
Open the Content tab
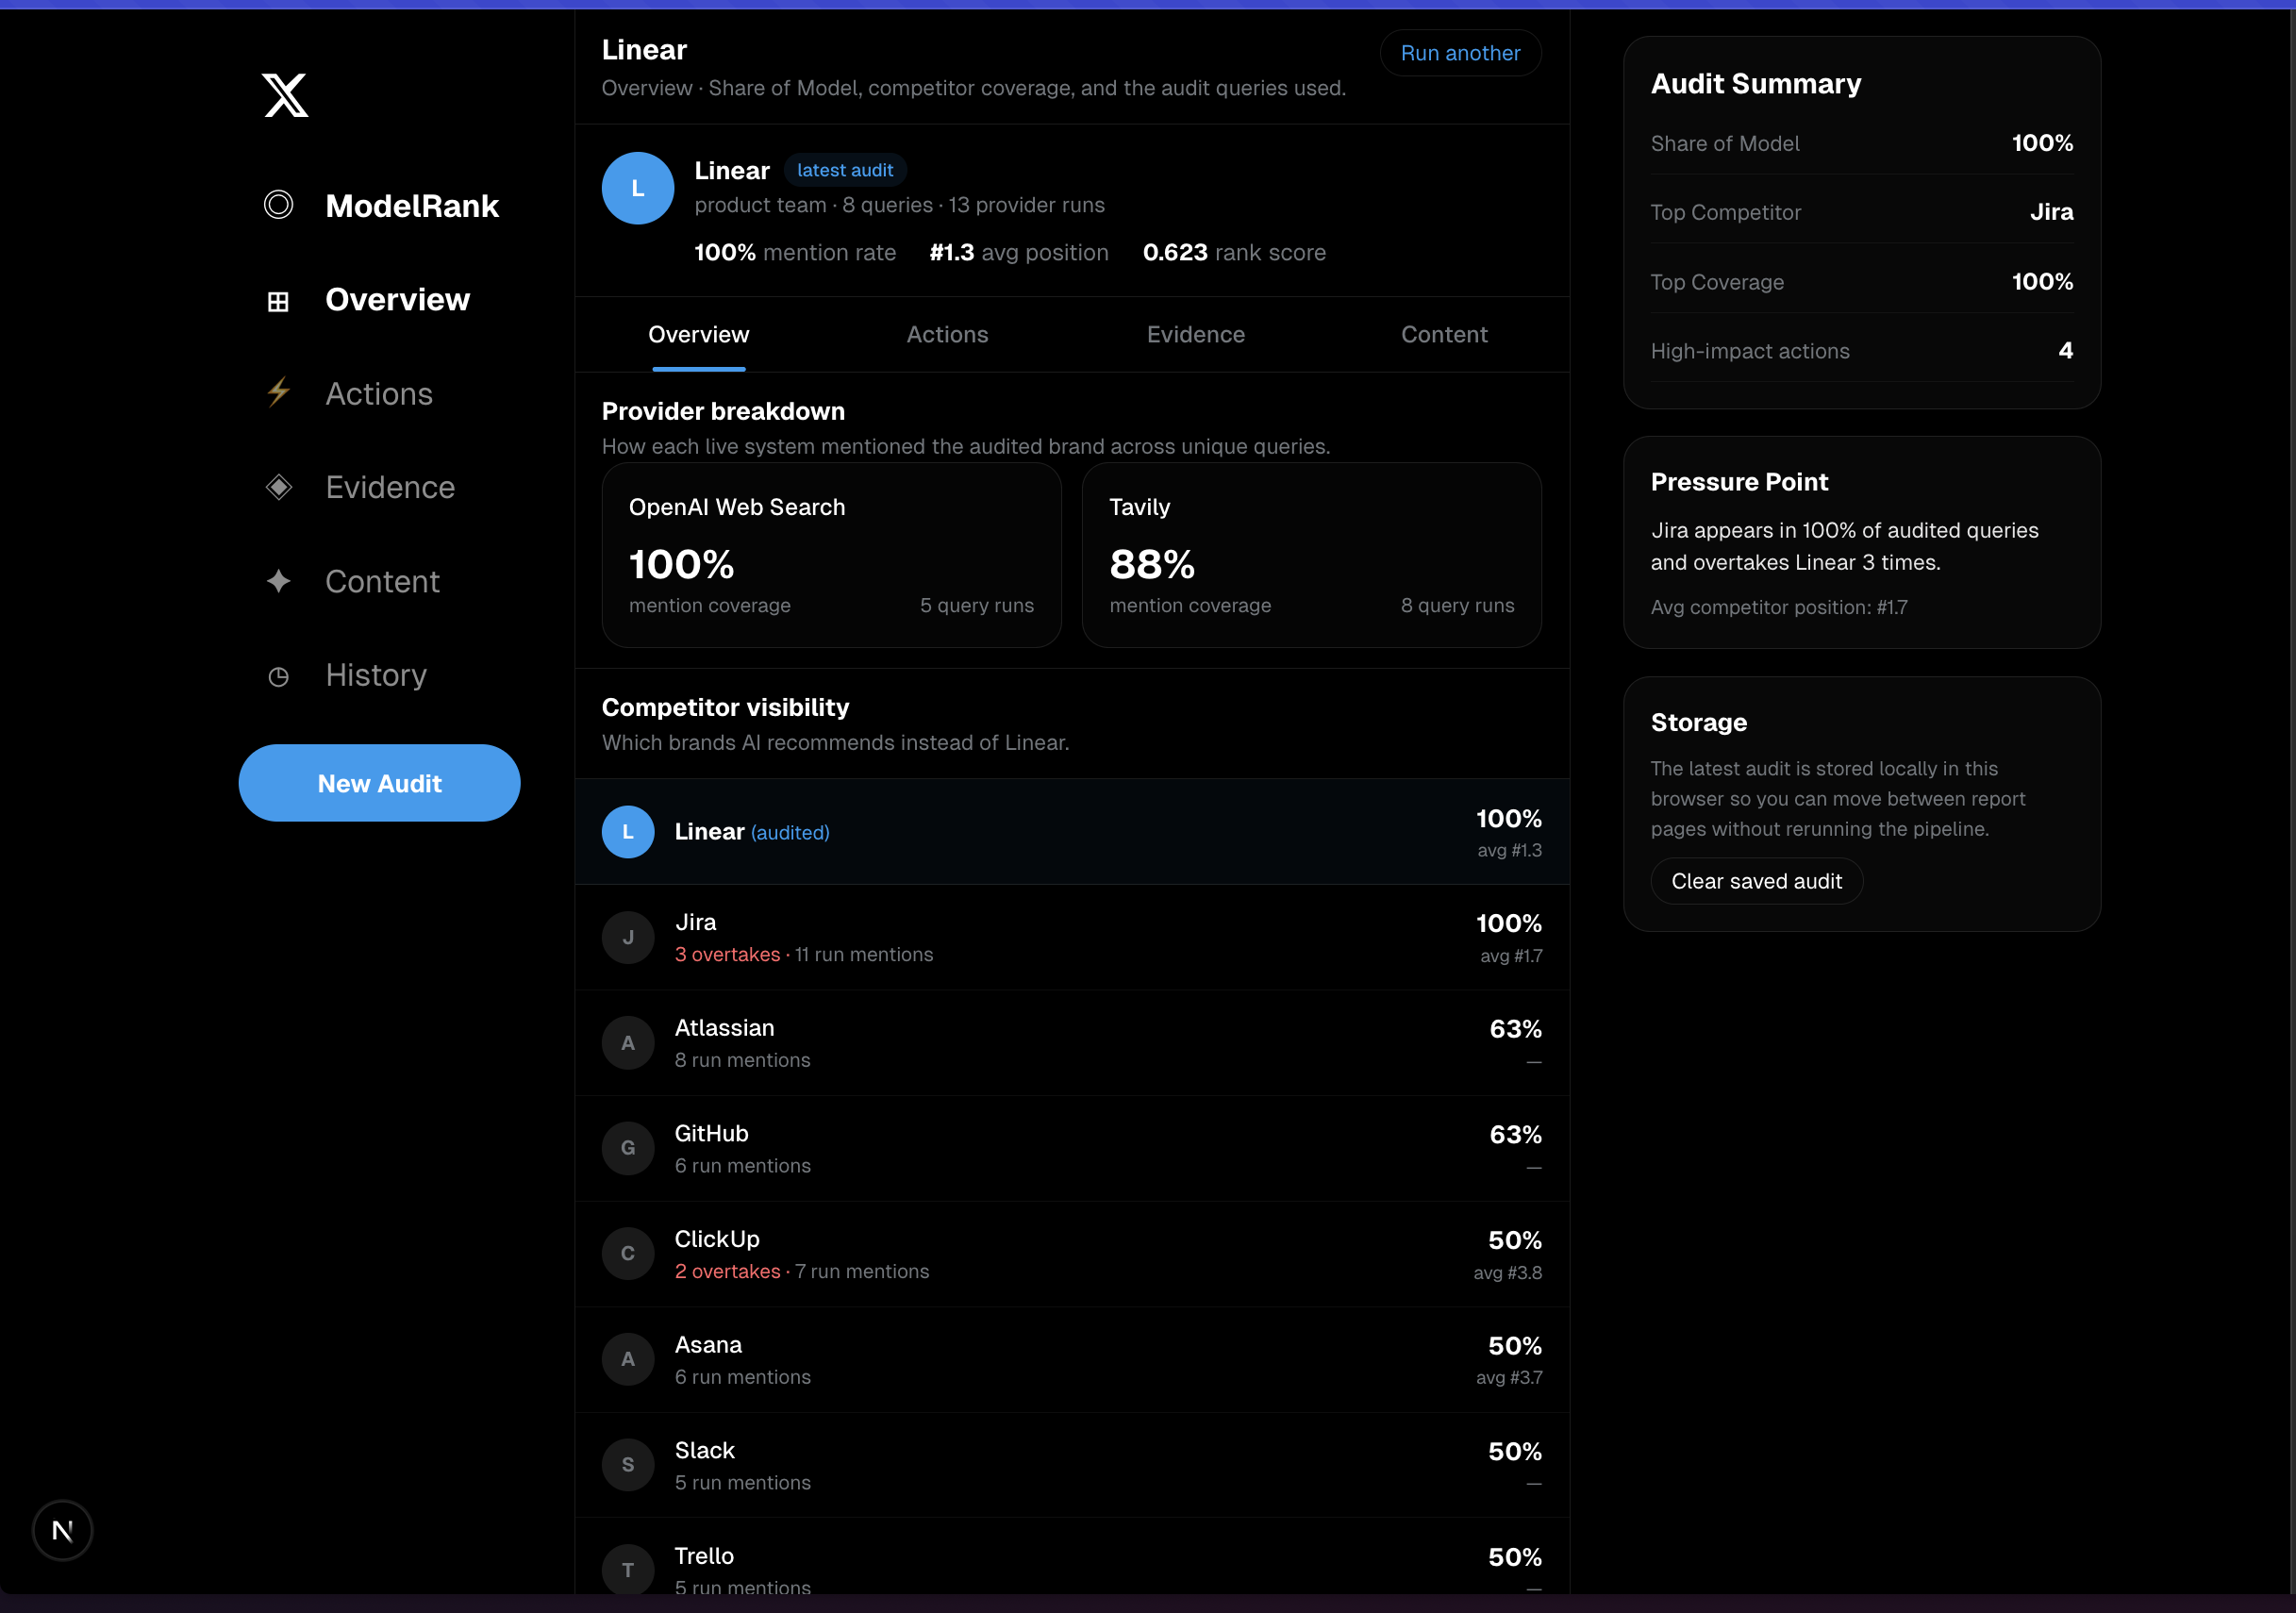point(1443,335)
